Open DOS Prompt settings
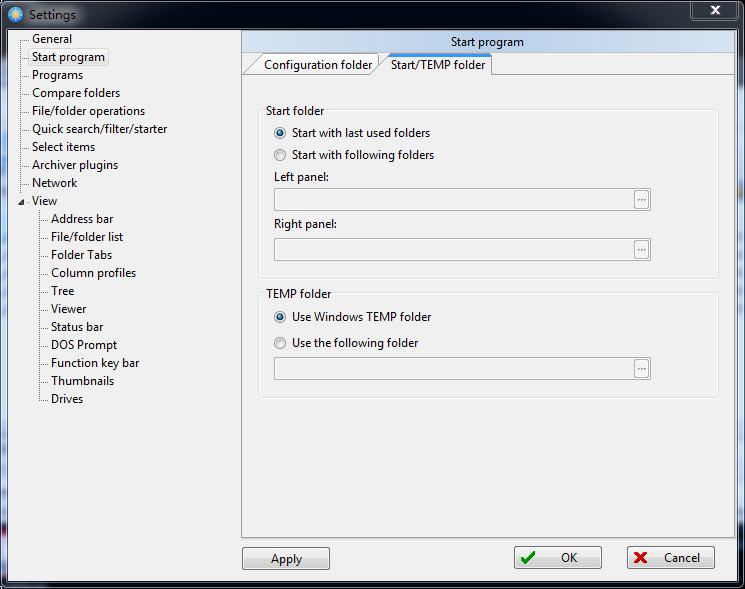The width and height of the screenshot is (745, 589). [x=84, y=345]
